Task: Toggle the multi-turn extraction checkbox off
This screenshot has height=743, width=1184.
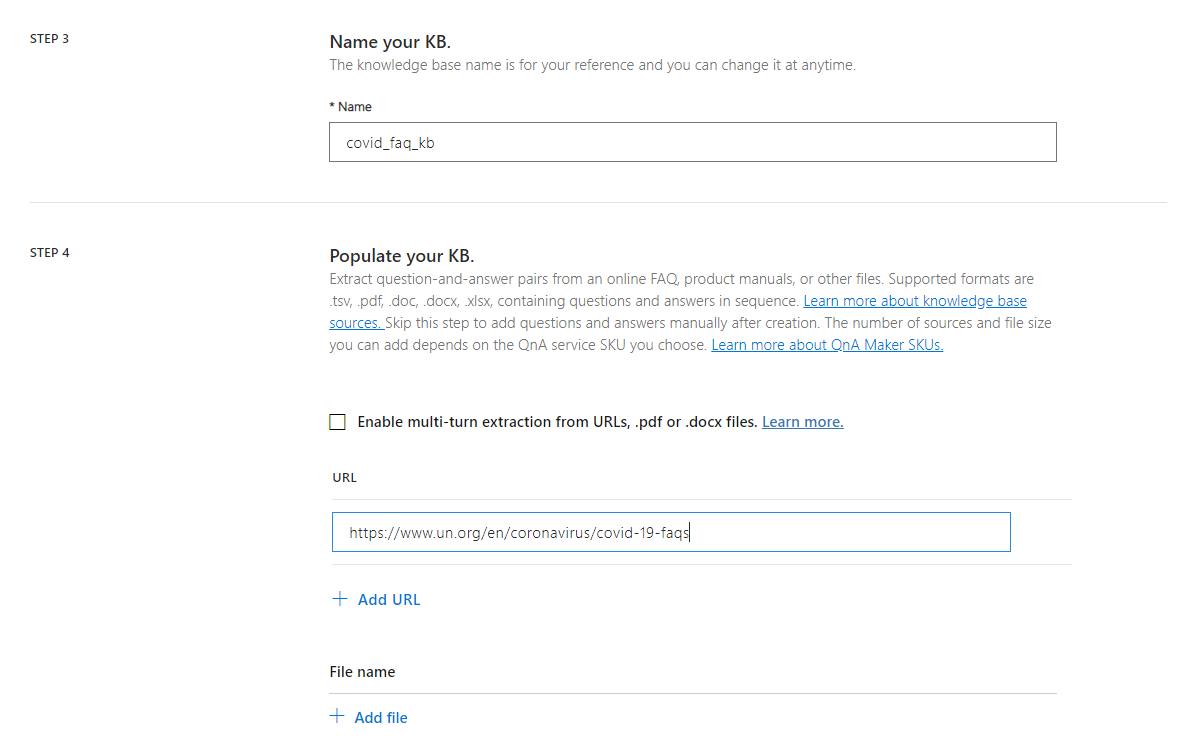Action: 337,421
